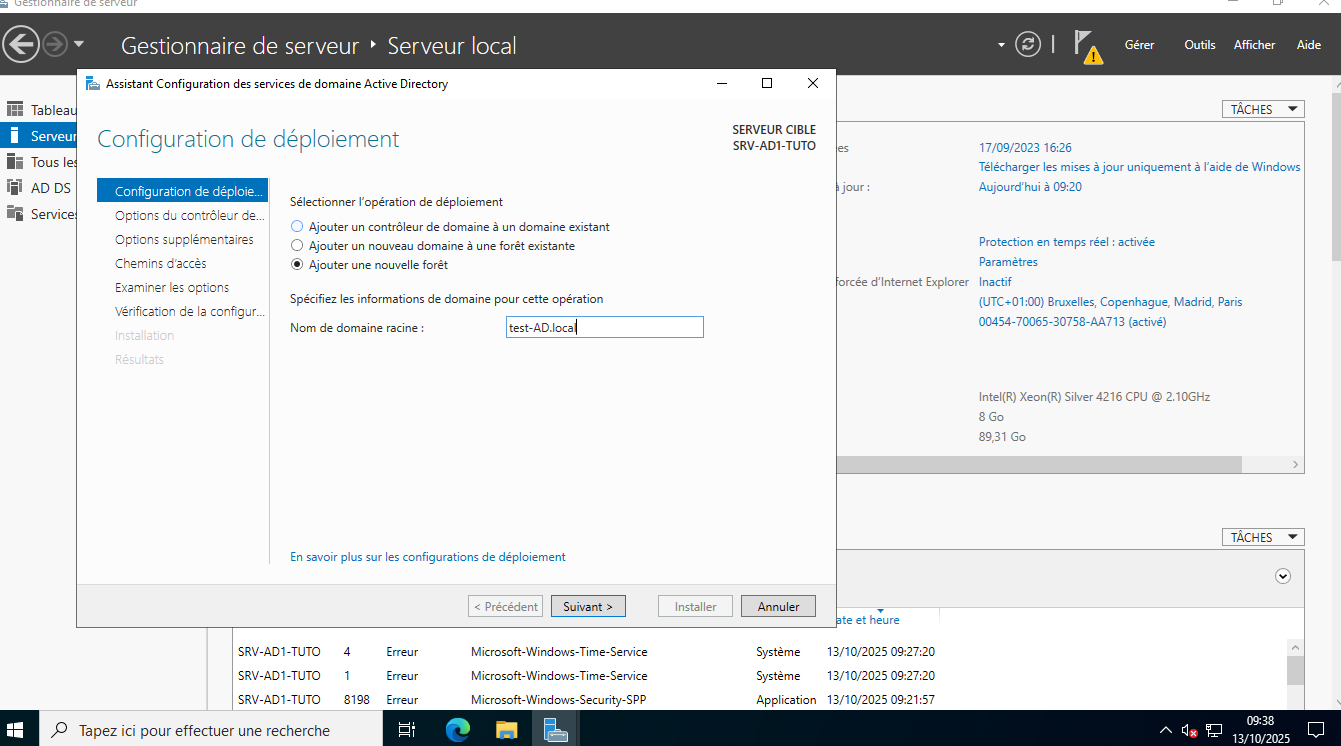Open 'En savoir plus sur les configurations' link
The width and height of the screenshot is (1341, 746).
click(427, 557)
